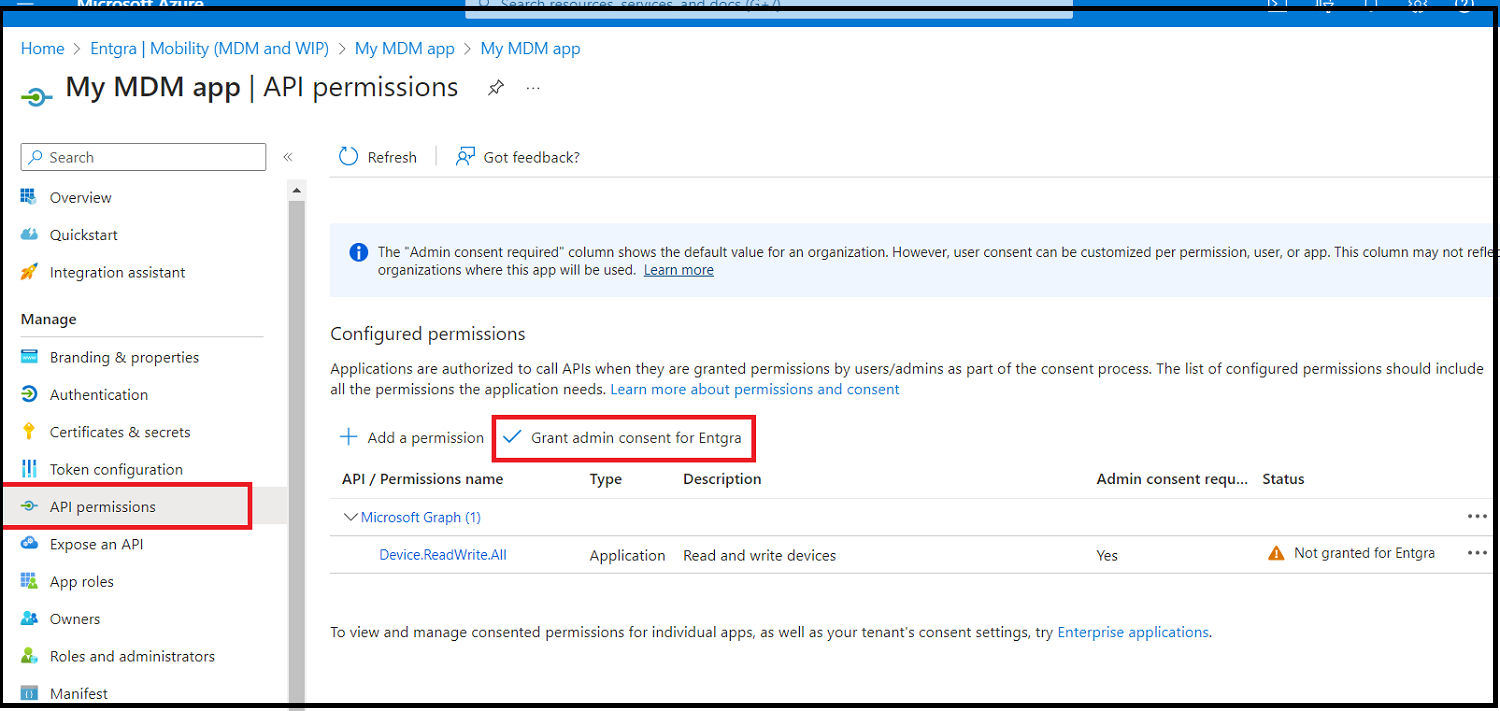Screen dimensions: 1500x711
Task: Click the Admin consent requ... column header
Action: point(1172,479)
